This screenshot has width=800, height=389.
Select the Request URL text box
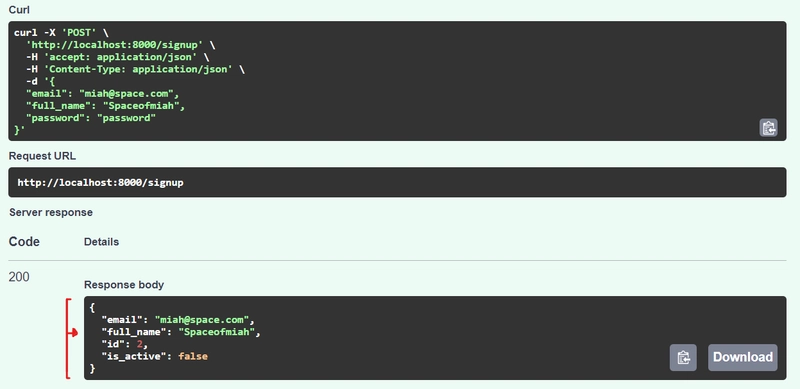tap(397, 182)
